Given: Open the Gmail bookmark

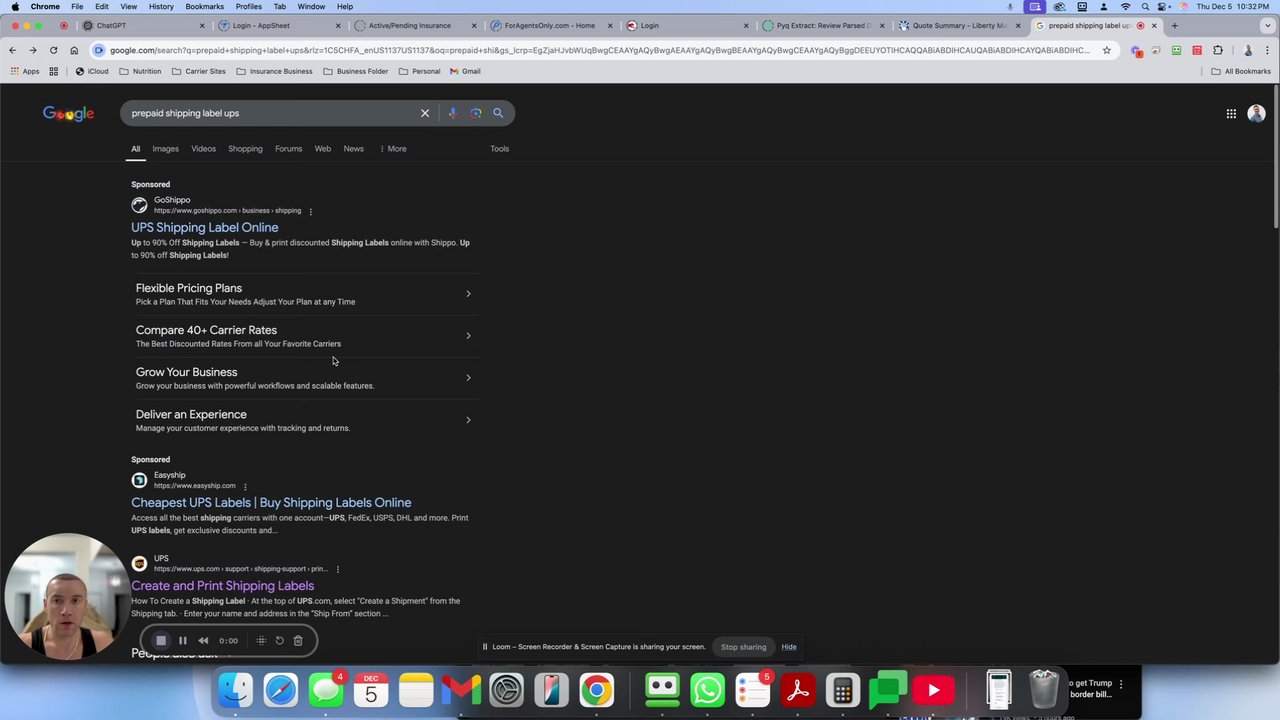Looking at the screenshot, I should 465,71.
